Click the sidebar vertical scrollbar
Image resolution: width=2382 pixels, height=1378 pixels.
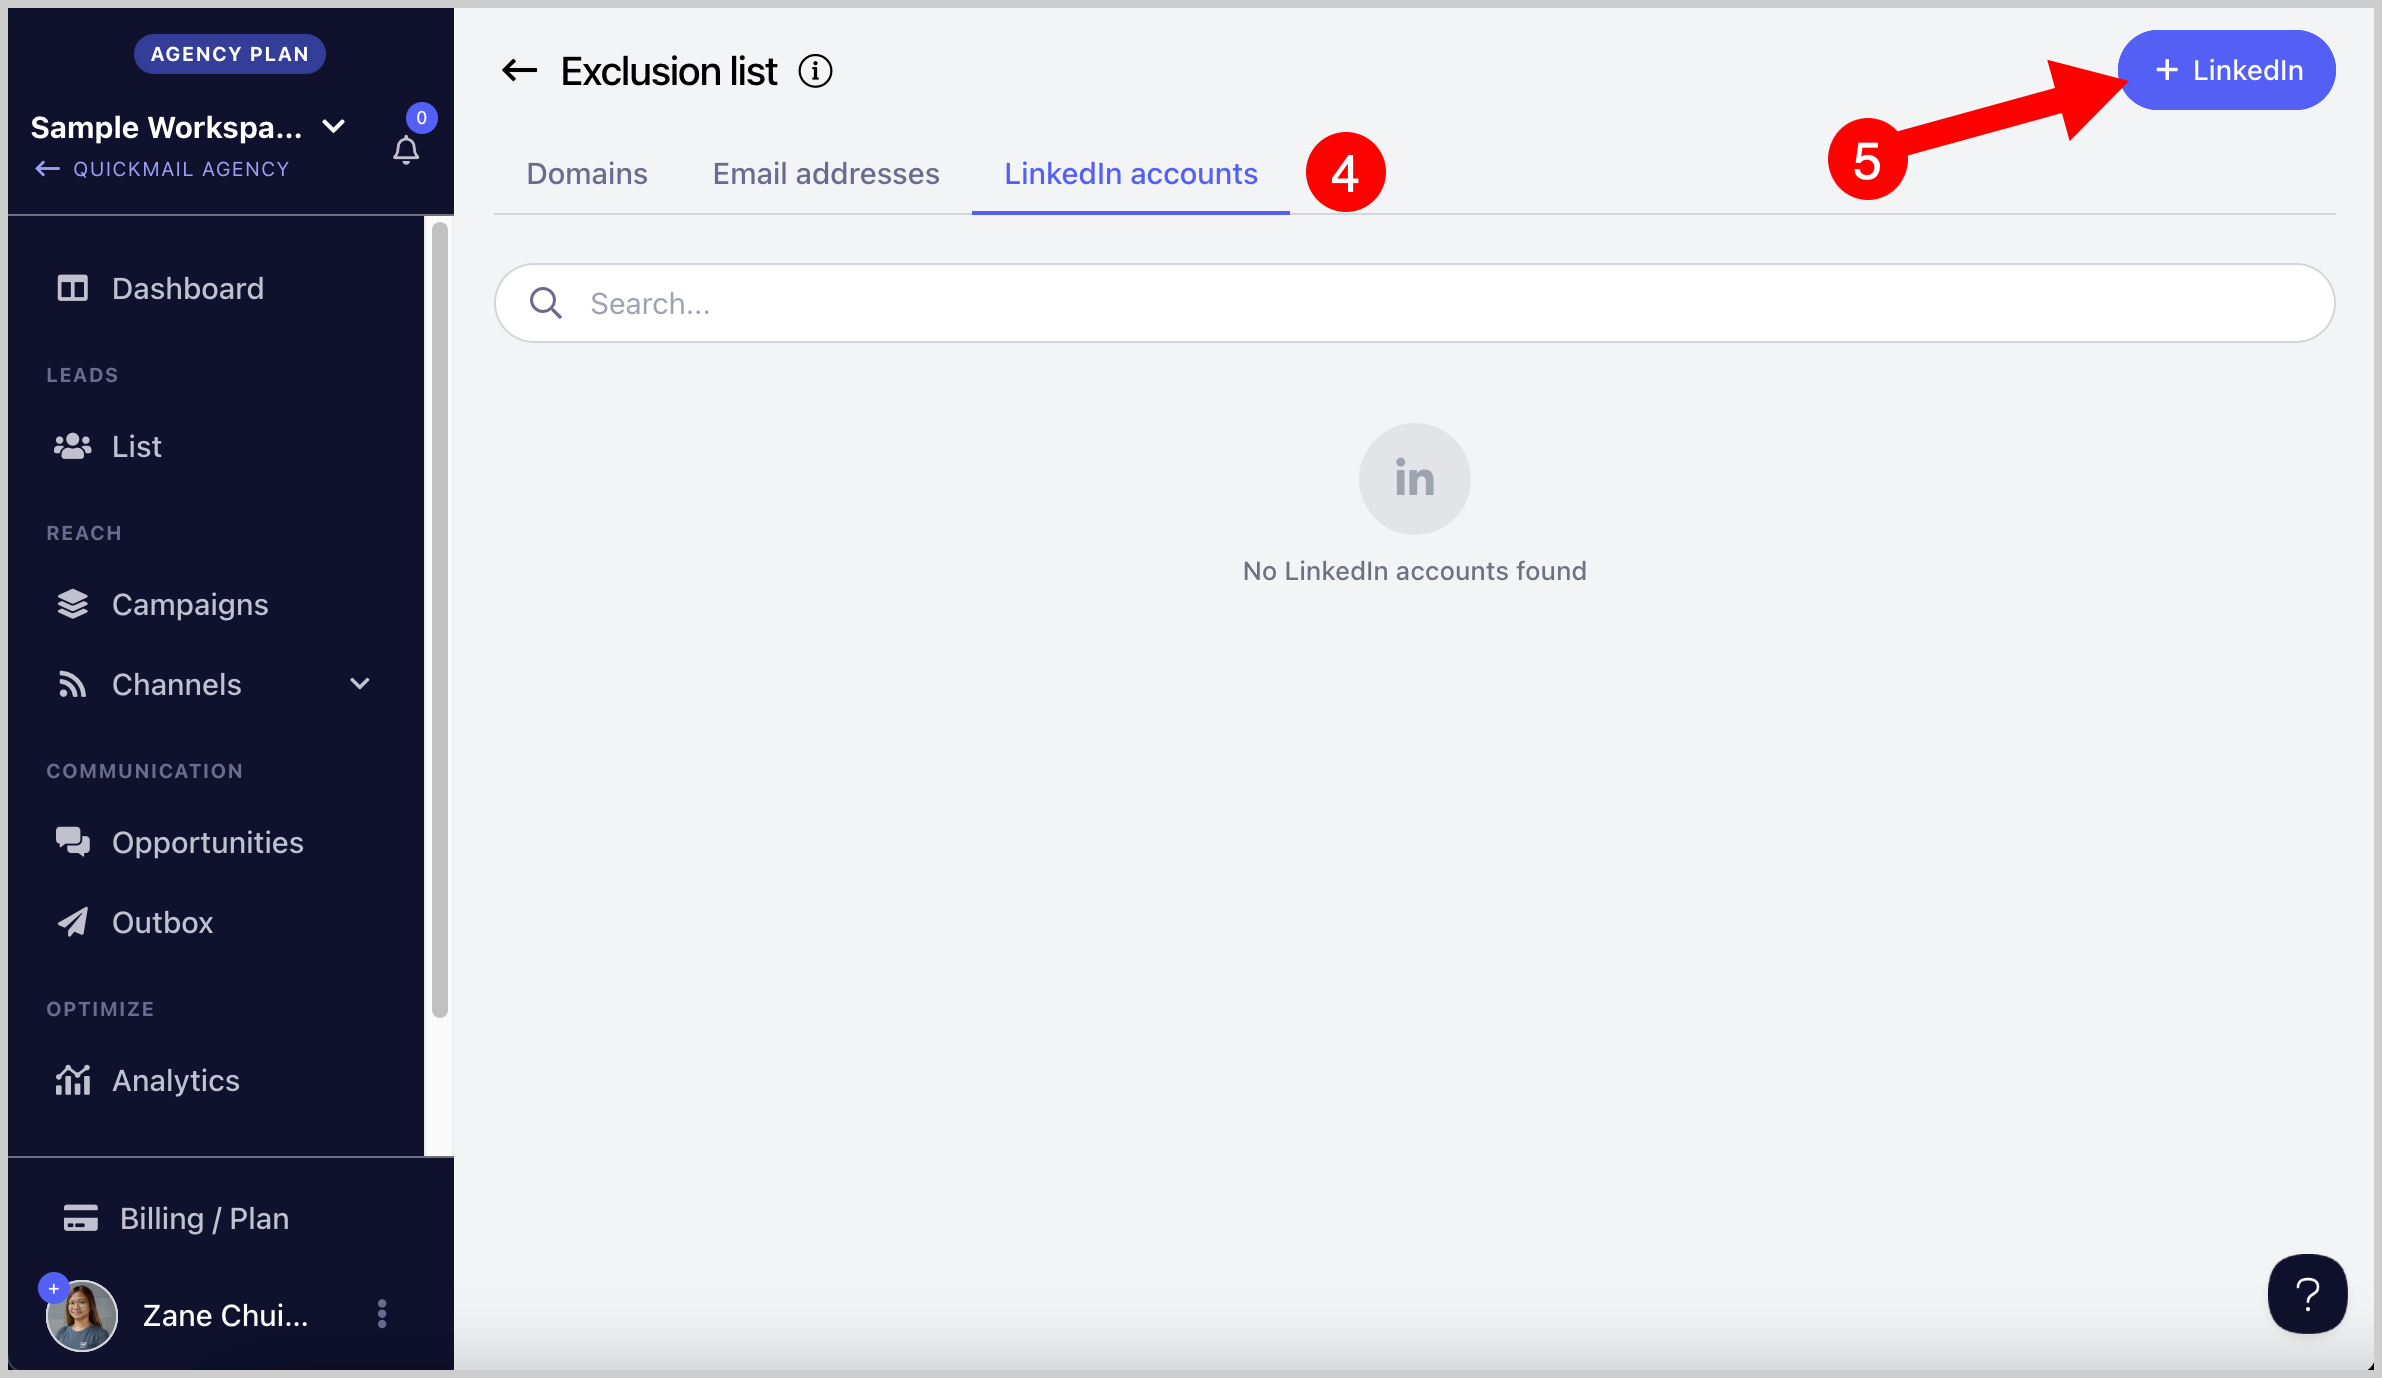[439, 620]
